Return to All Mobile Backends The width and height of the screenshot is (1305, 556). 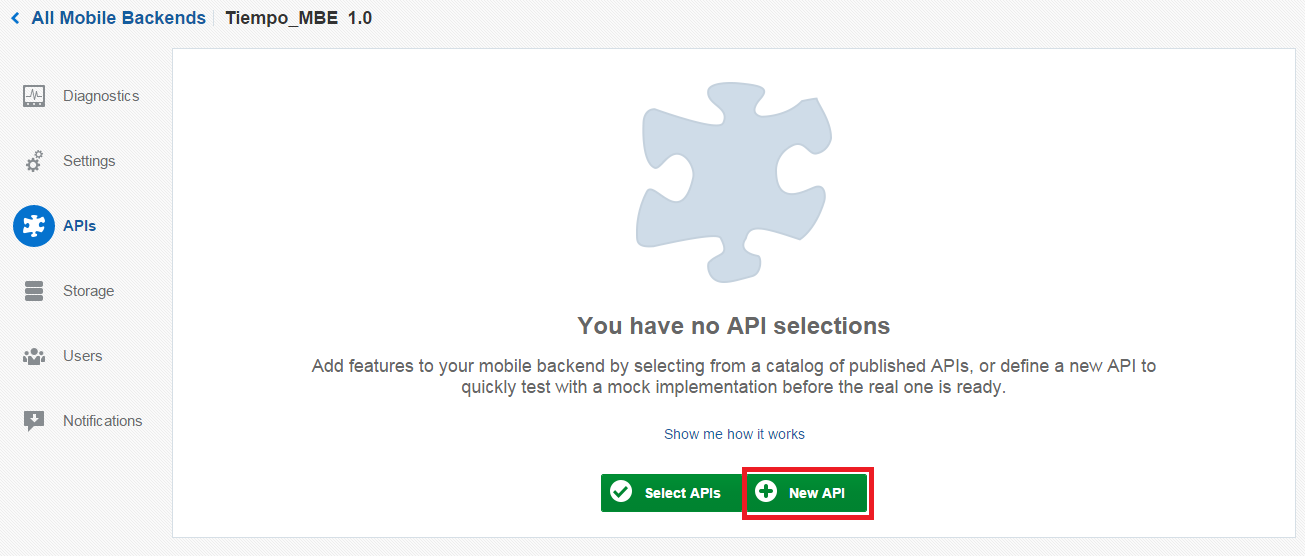pyautogui.click(x=118, y=18)
